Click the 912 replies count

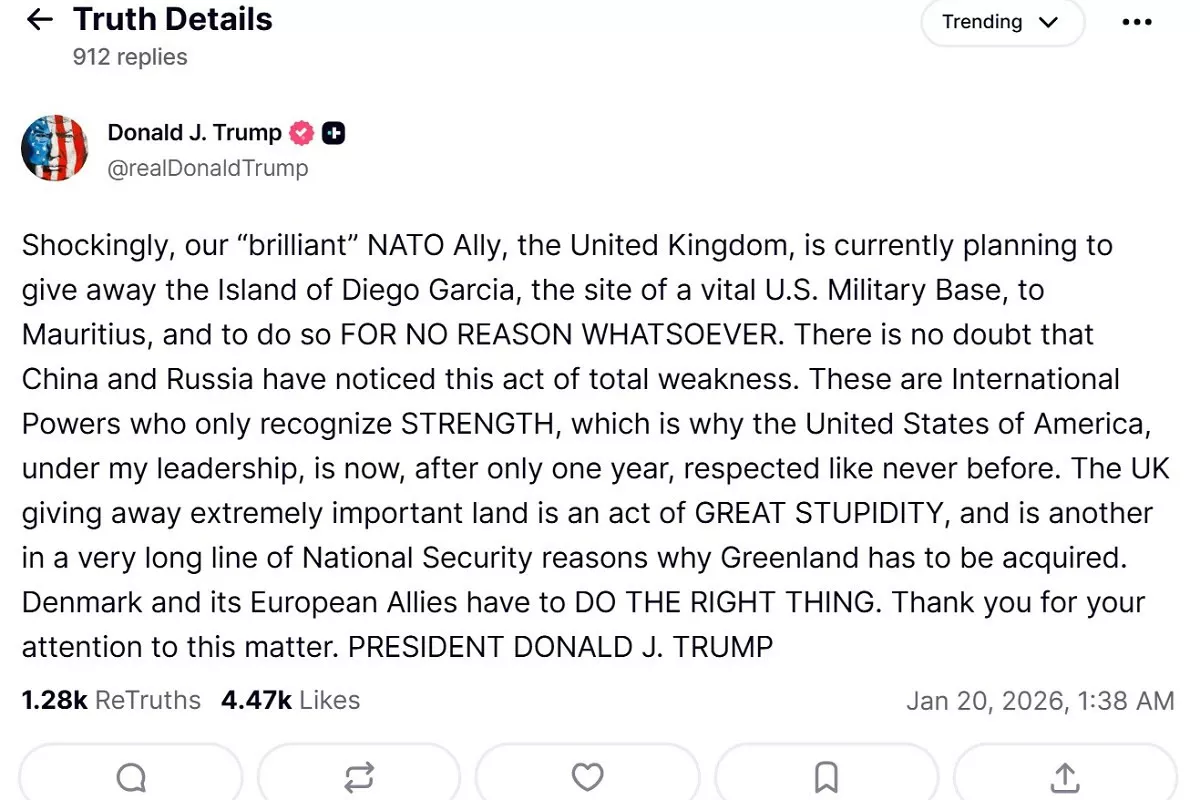tap(130, 57)
